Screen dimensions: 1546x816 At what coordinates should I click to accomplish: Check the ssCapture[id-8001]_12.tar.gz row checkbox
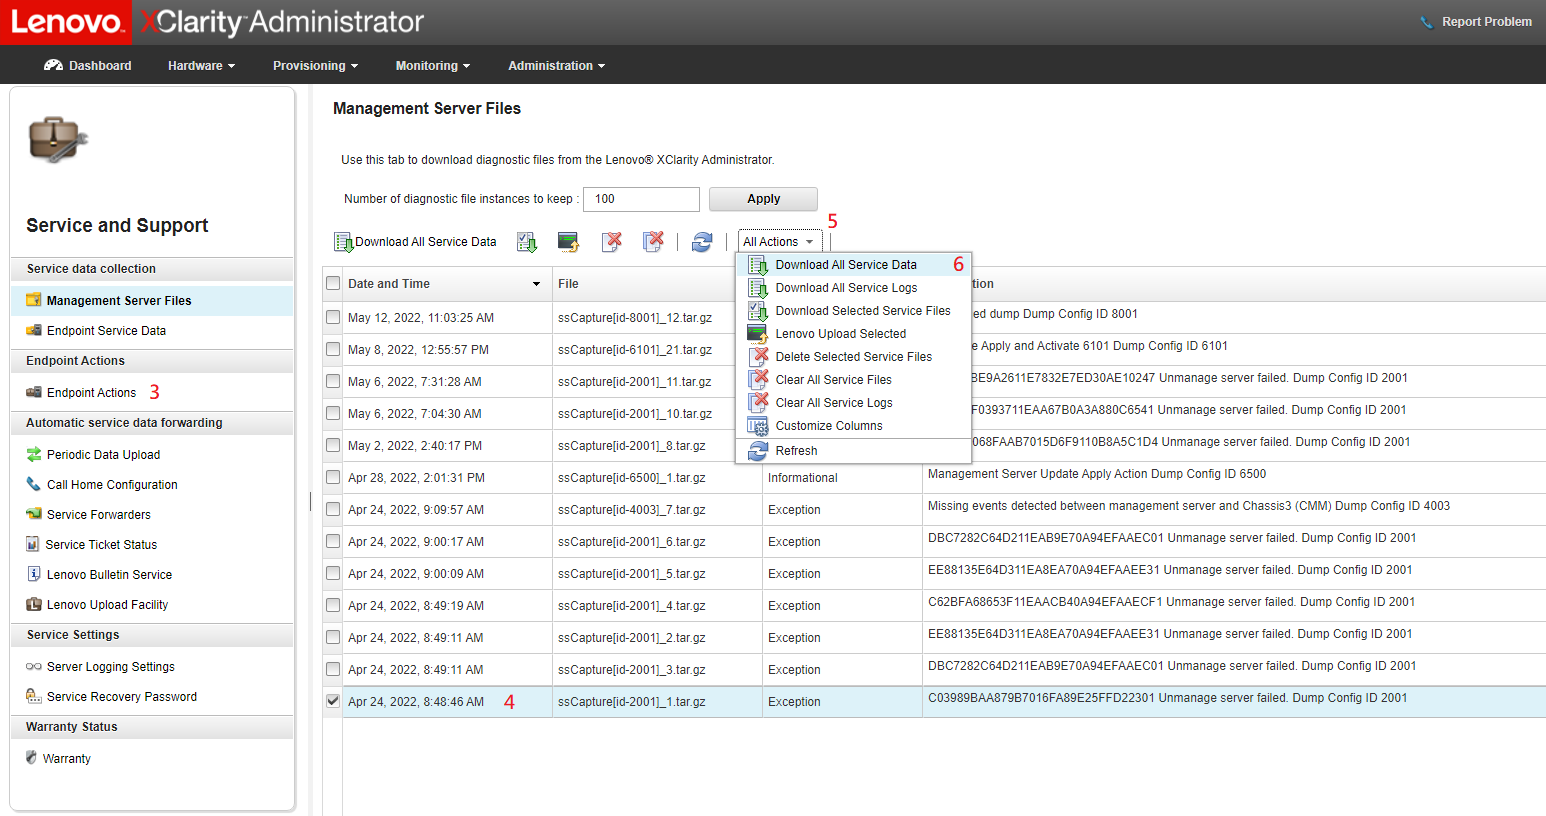(x=333, y=317)
